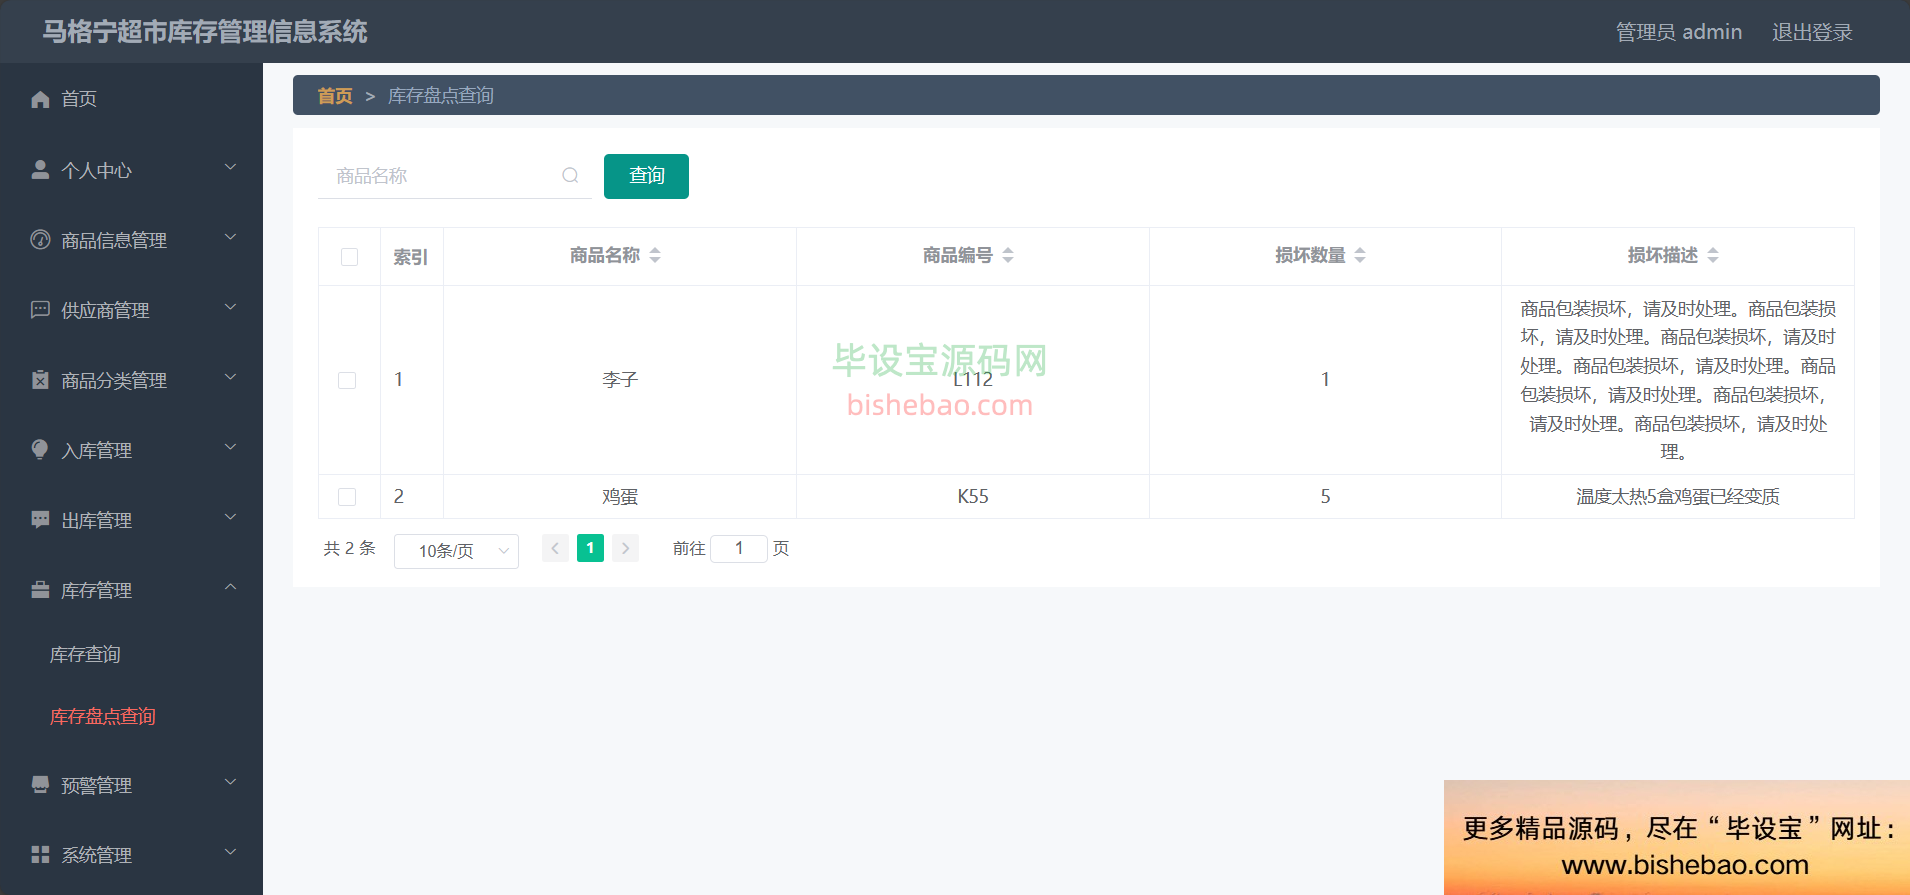Check the row for 李子

coord(347,380)
